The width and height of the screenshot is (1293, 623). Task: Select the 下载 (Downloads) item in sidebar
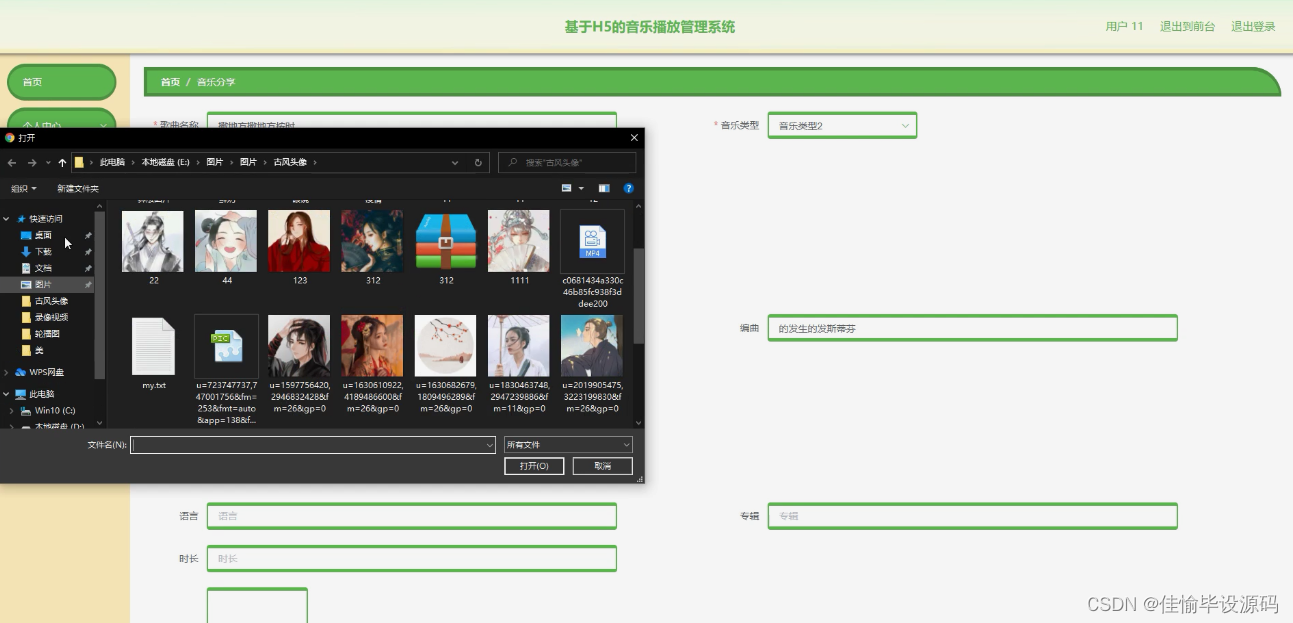click(x=42, y=252)
